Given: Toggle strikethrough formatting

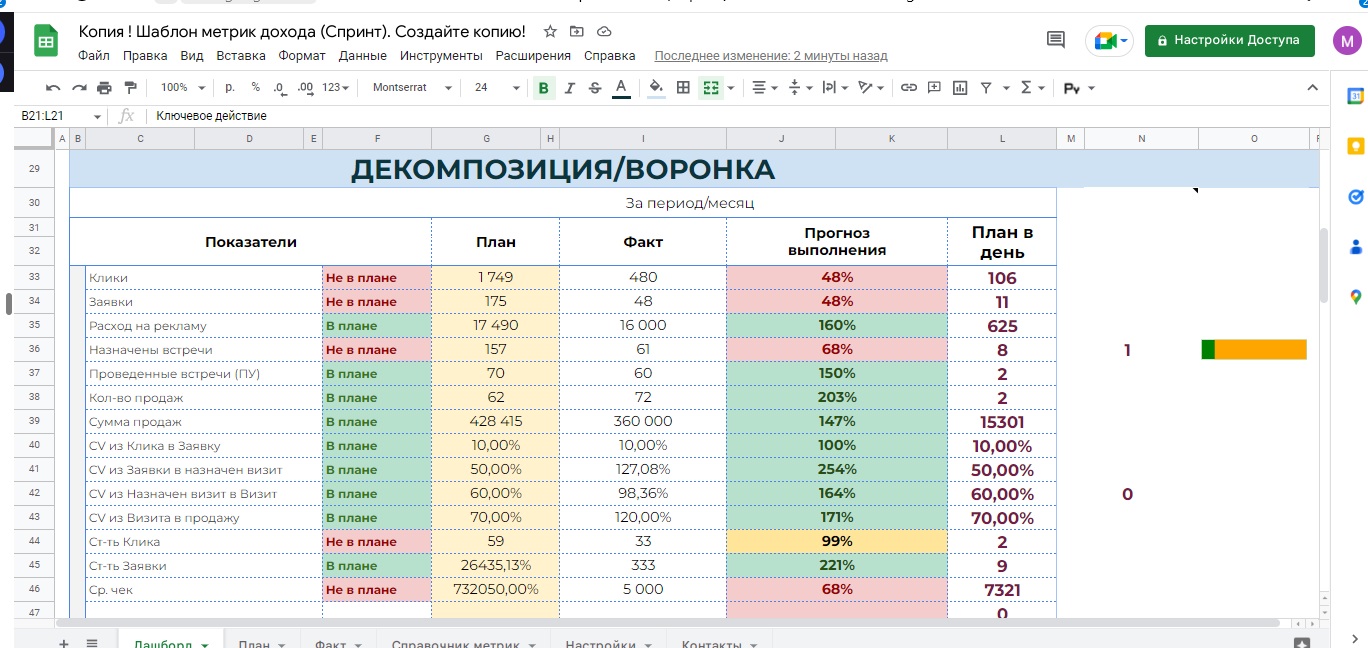Looking at the screenshot, I should coord(595,88).
